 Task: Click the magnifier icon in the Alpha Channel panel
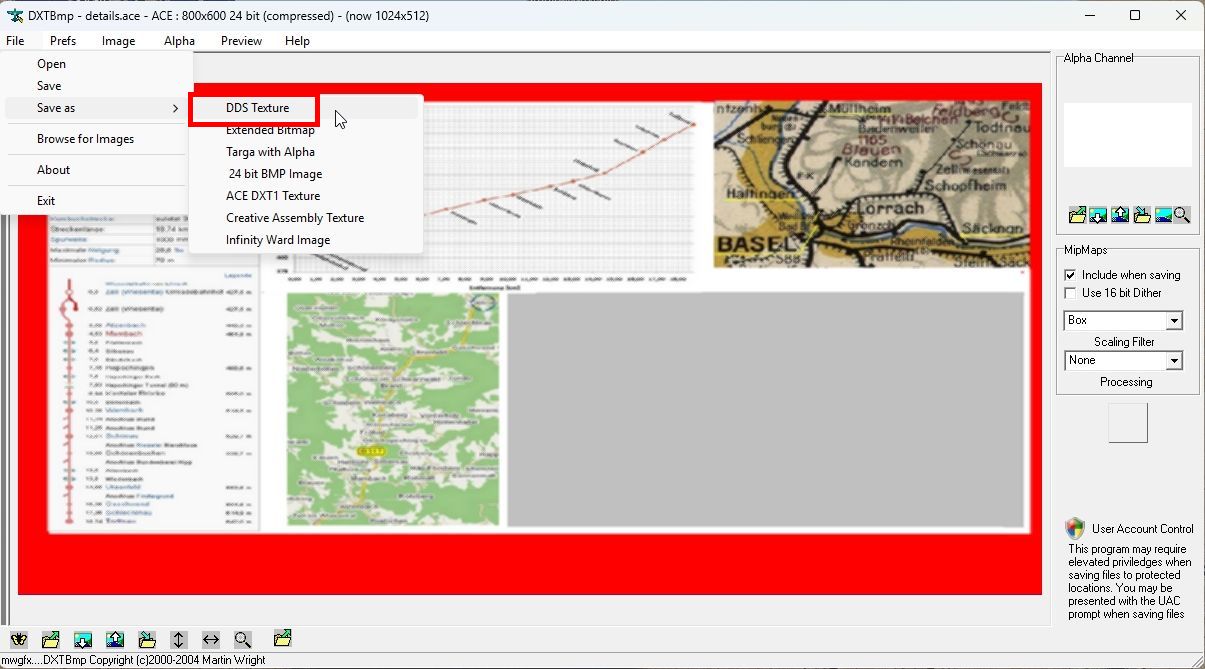click(x=1182, y=215)
